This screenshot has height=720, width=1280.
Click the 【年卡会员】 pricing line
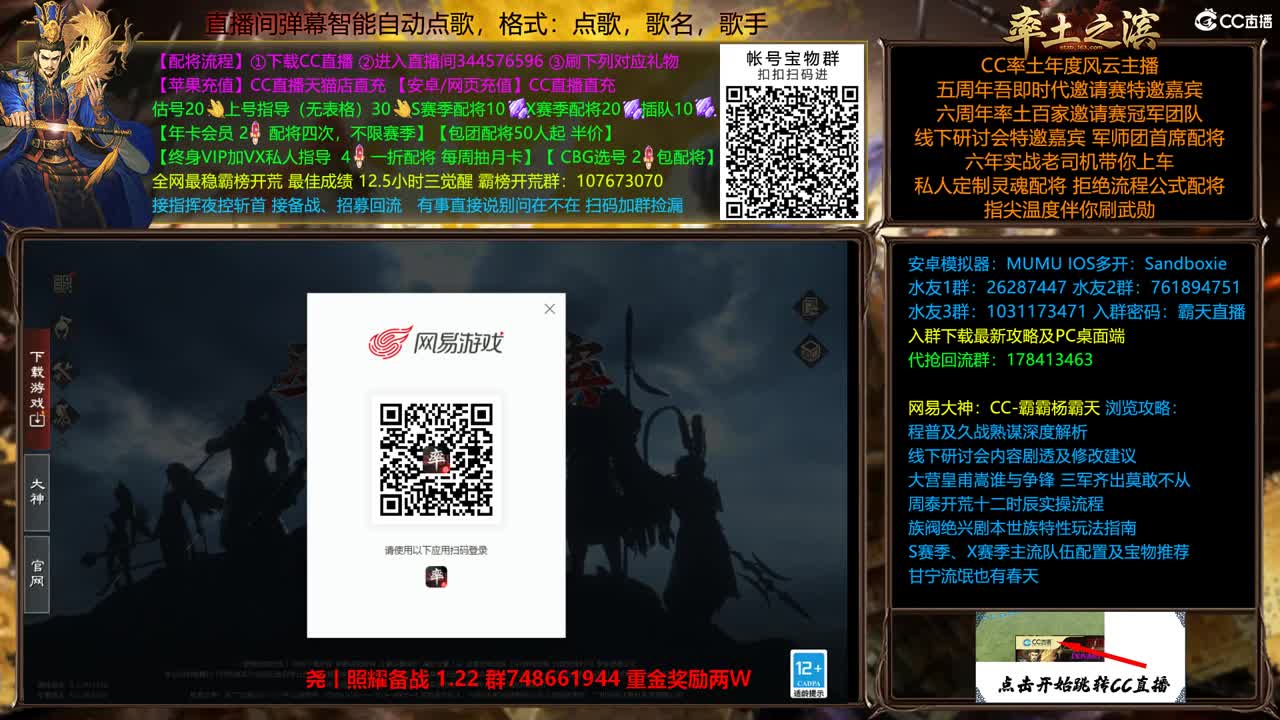tap(384, 133)
